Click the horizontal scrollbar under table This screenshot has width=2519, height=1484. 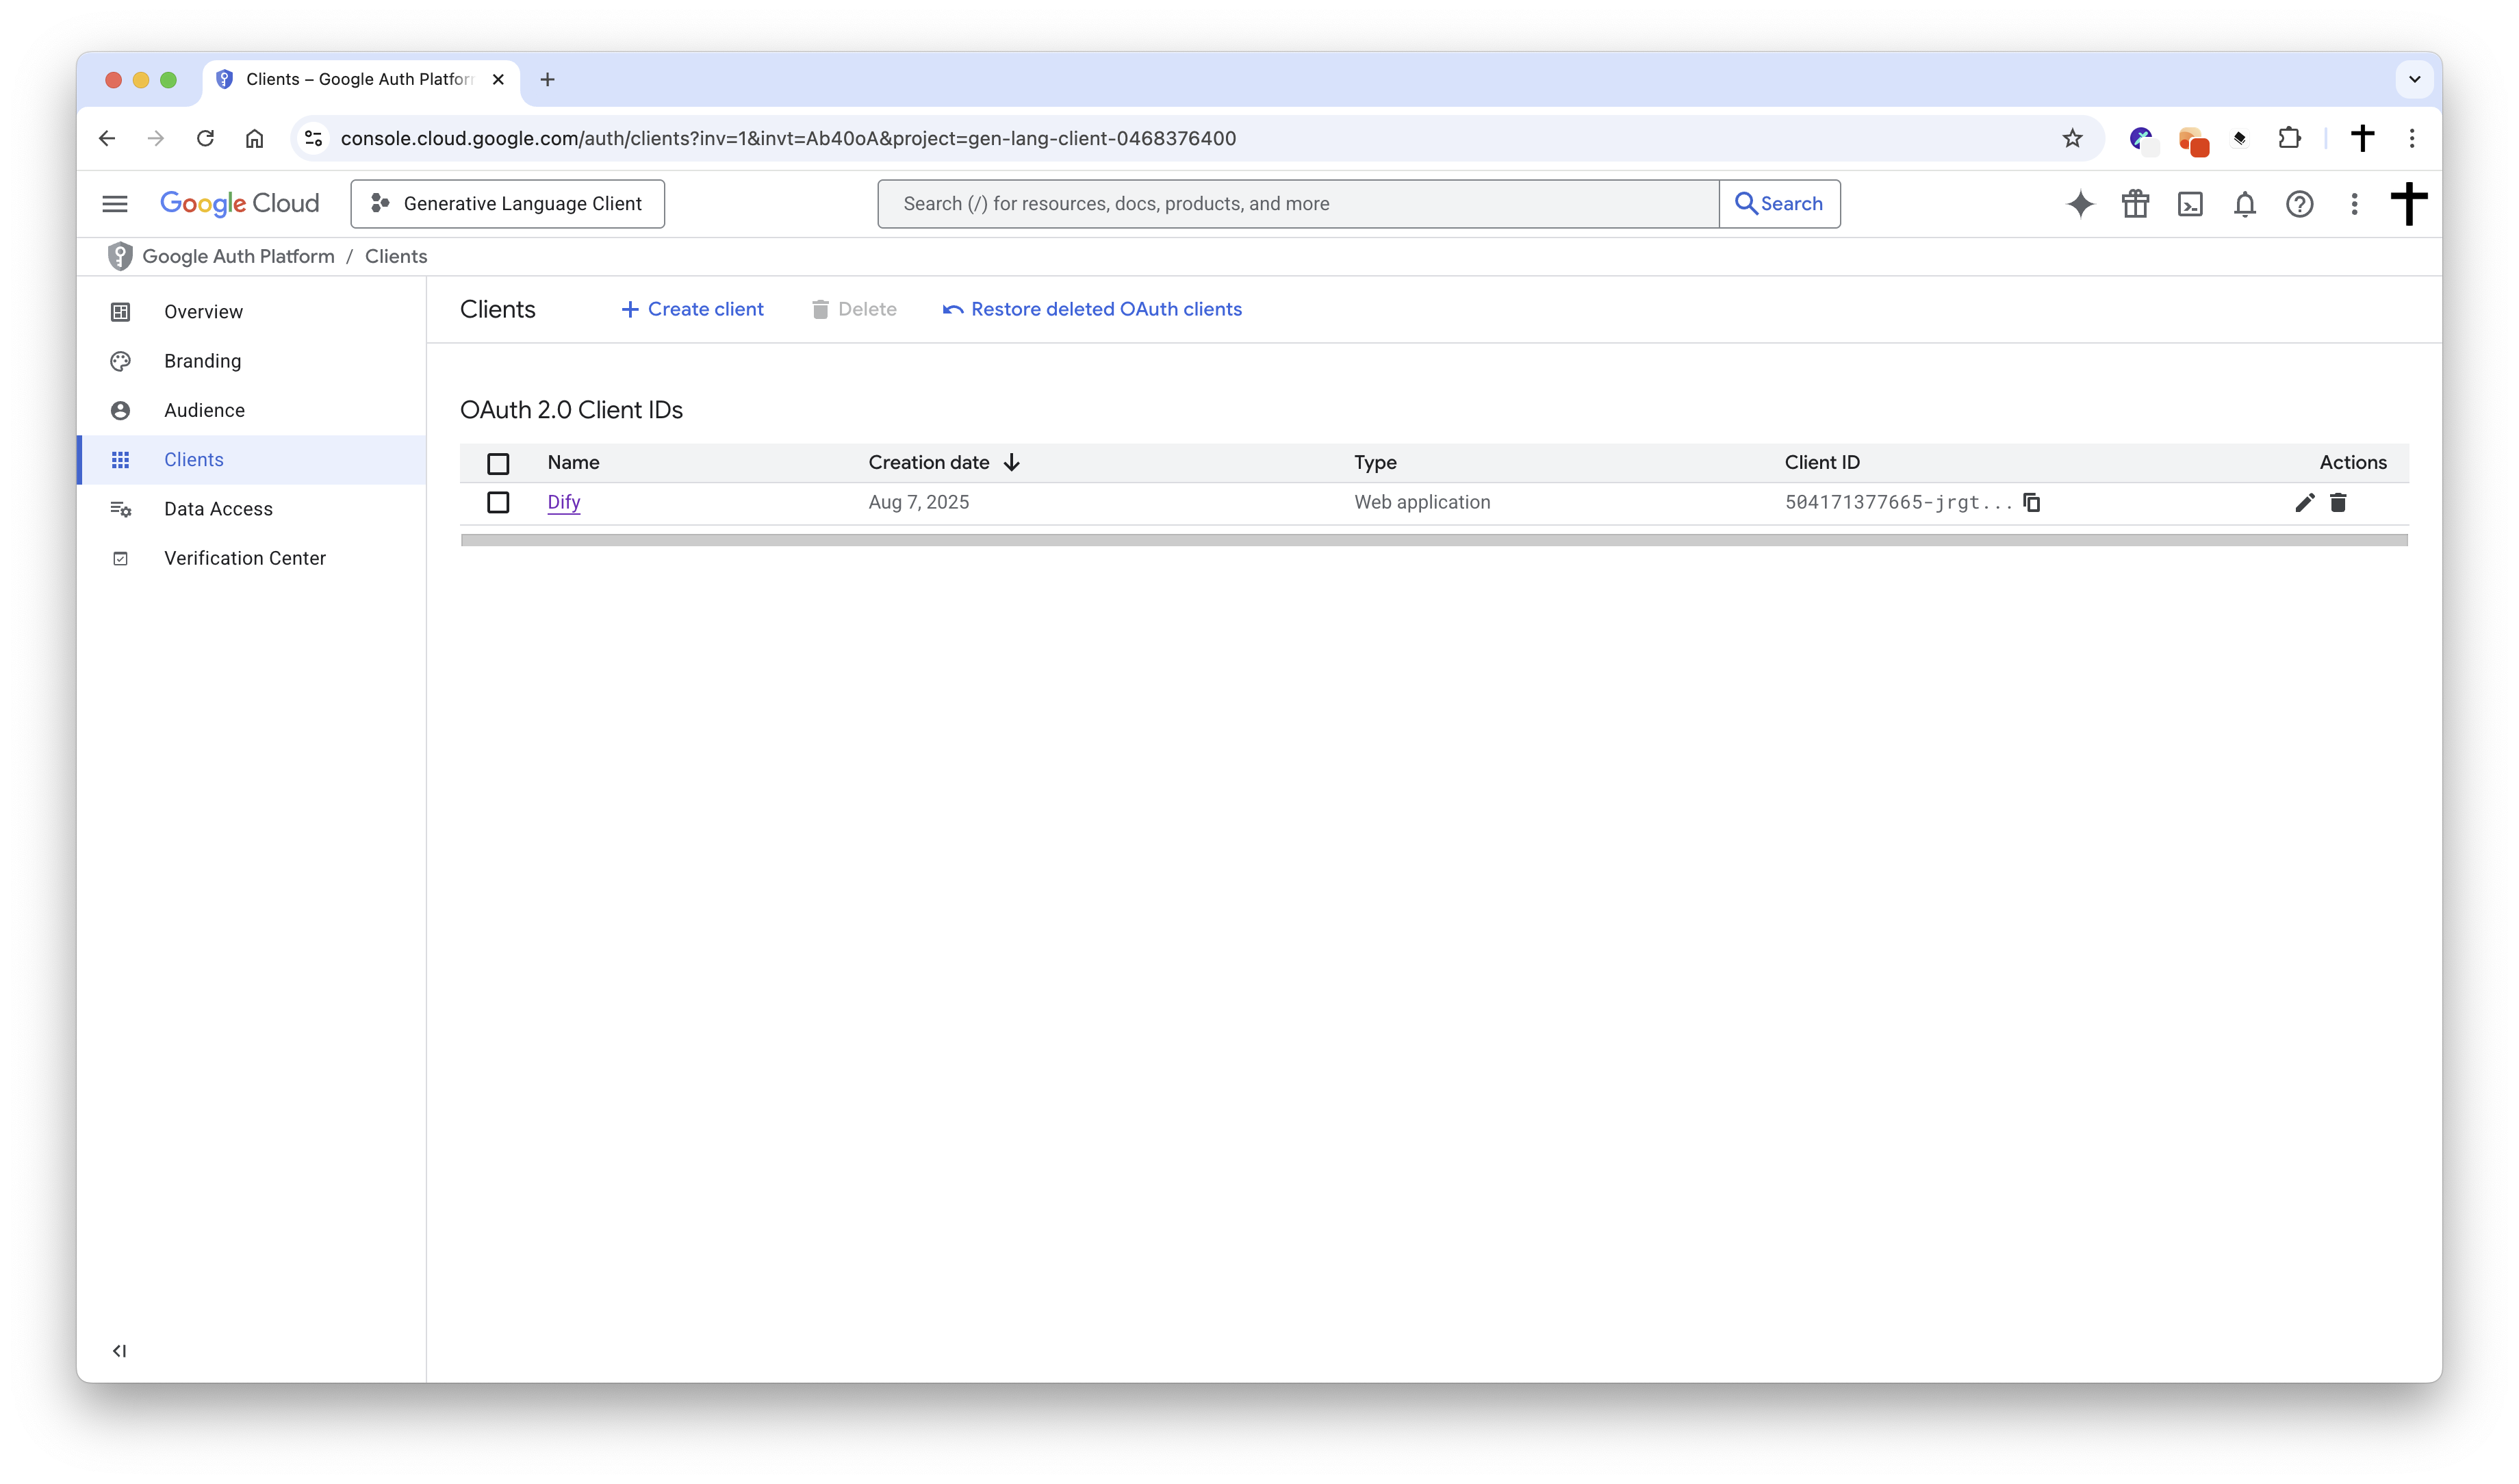1433,540
